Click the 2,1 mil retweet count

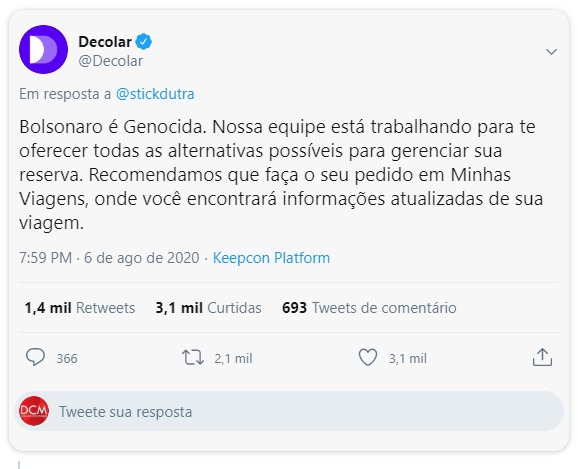pyautogui.click(x=233, y=358)
